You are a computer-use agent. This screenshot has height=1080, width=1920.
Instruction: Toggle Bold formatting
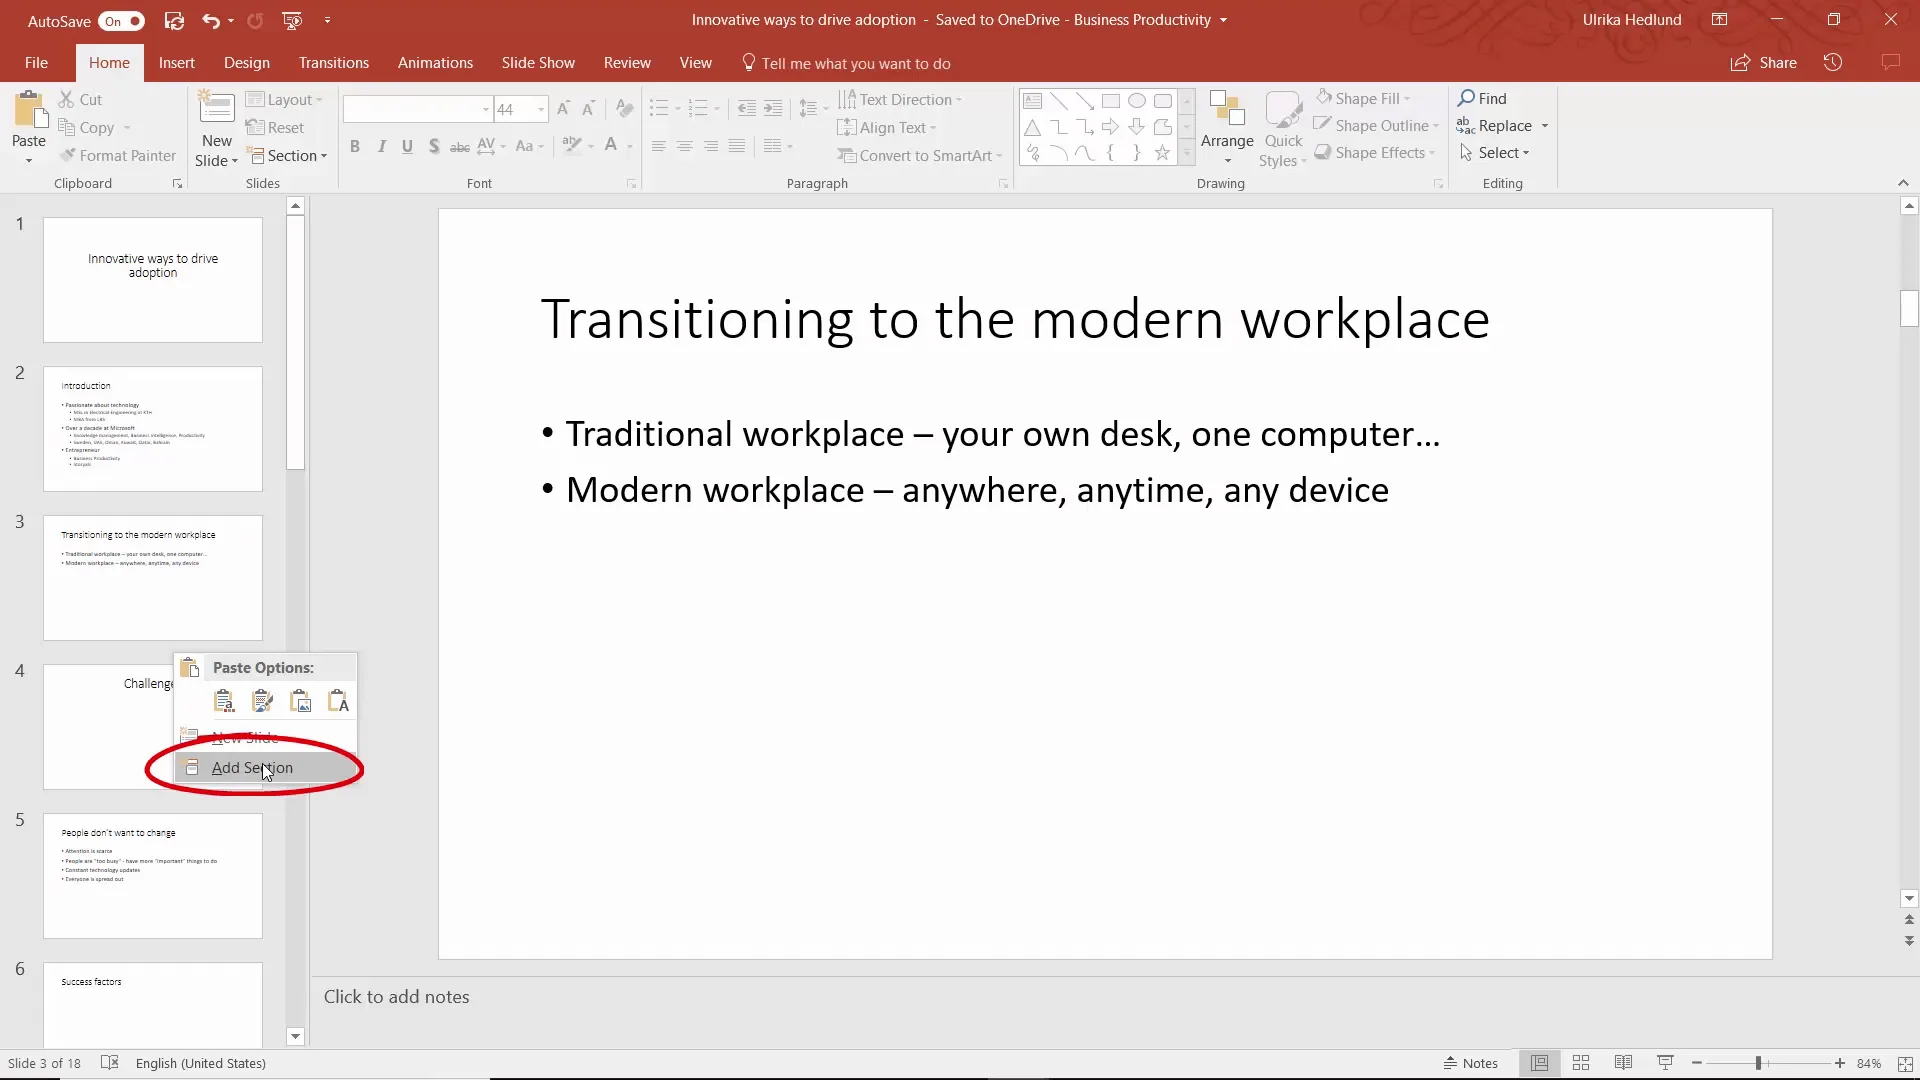click(354, 146)
